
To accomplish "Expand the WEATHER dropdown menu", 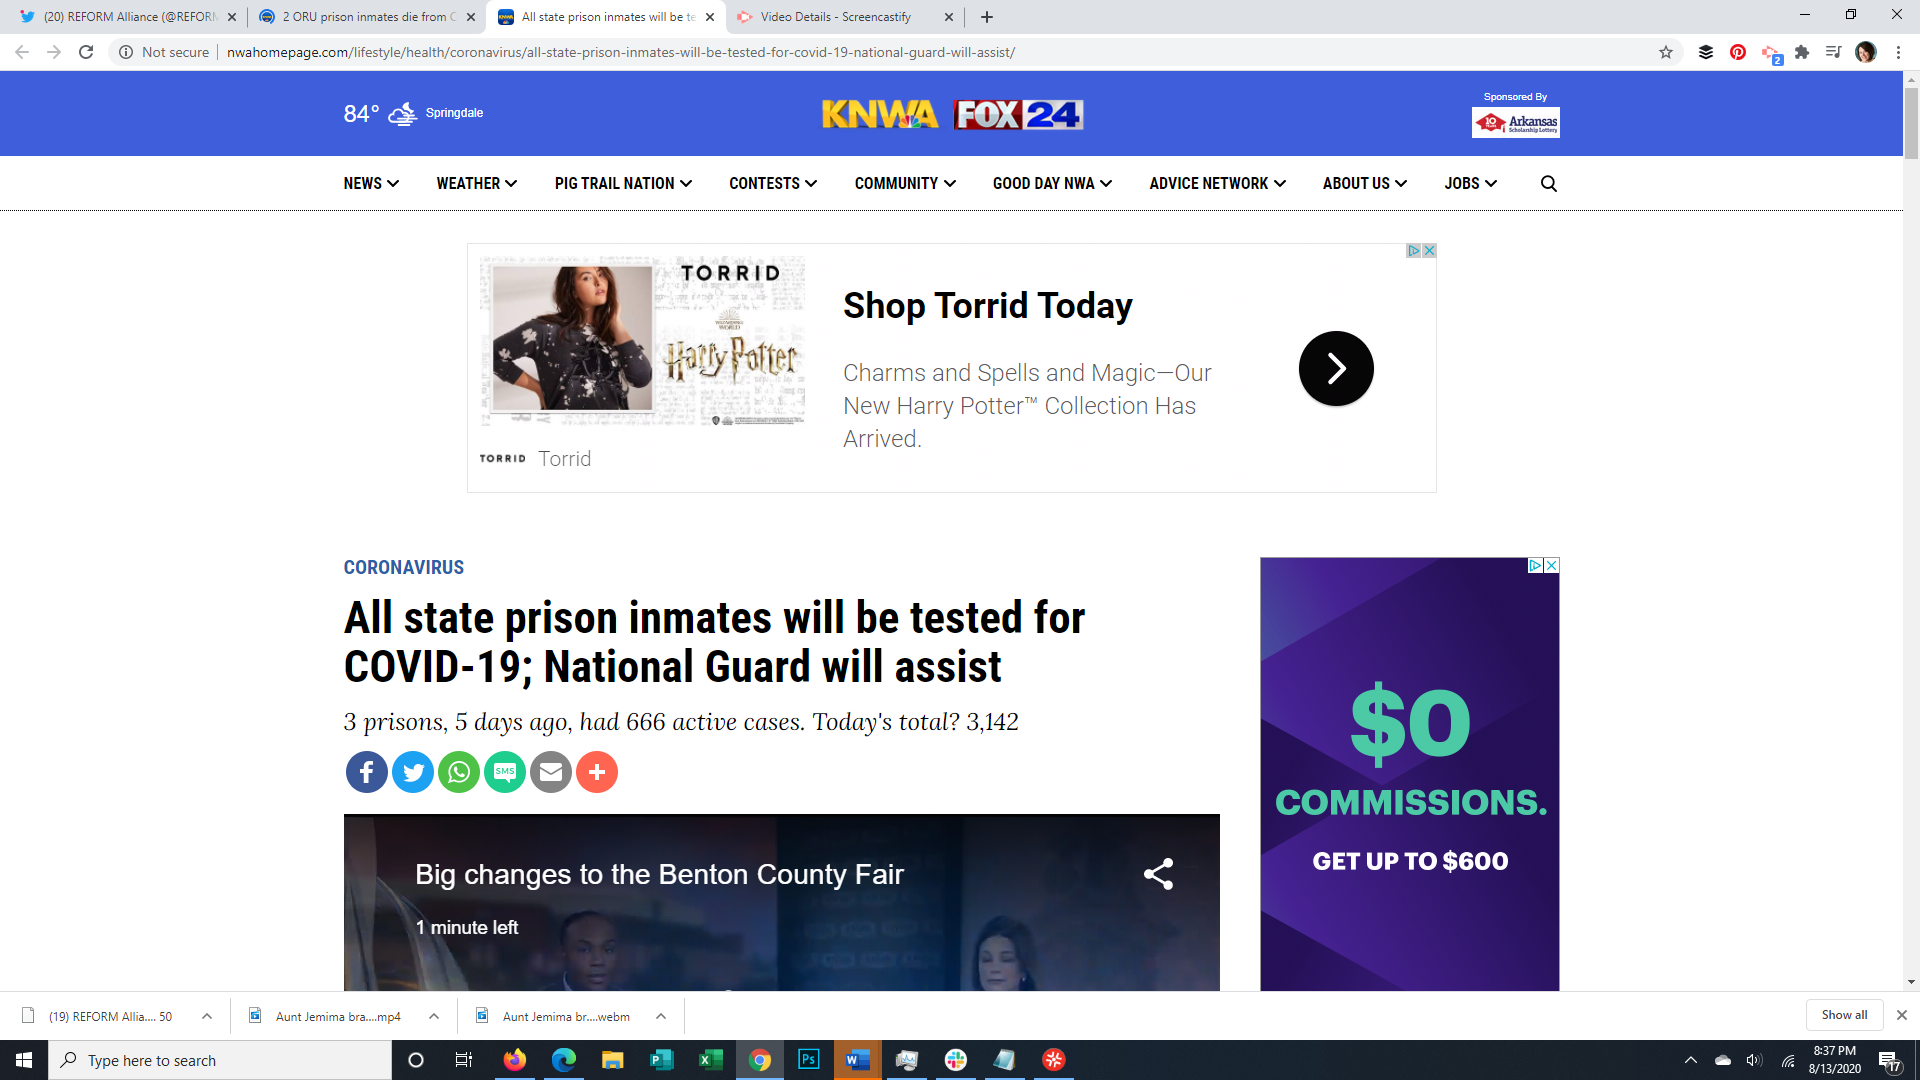I will [x=476, y=183].
